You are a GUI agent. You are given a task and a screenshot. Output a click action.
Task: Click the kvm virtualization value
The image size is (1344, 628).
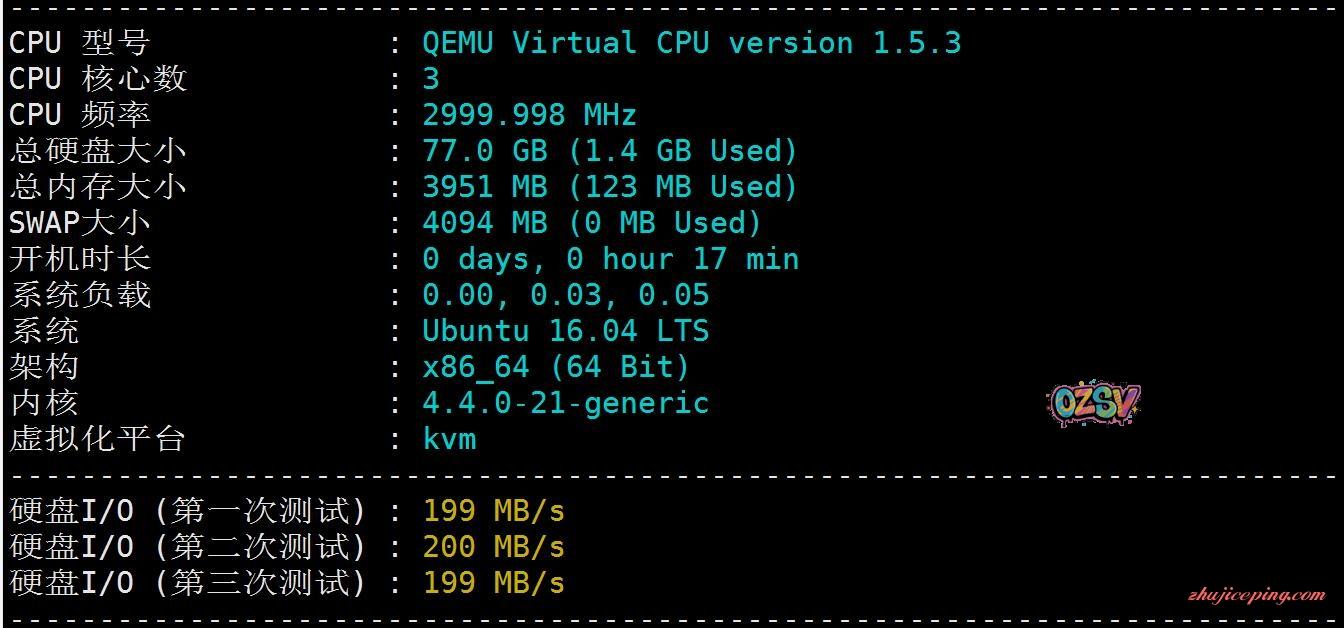[449, 439]
